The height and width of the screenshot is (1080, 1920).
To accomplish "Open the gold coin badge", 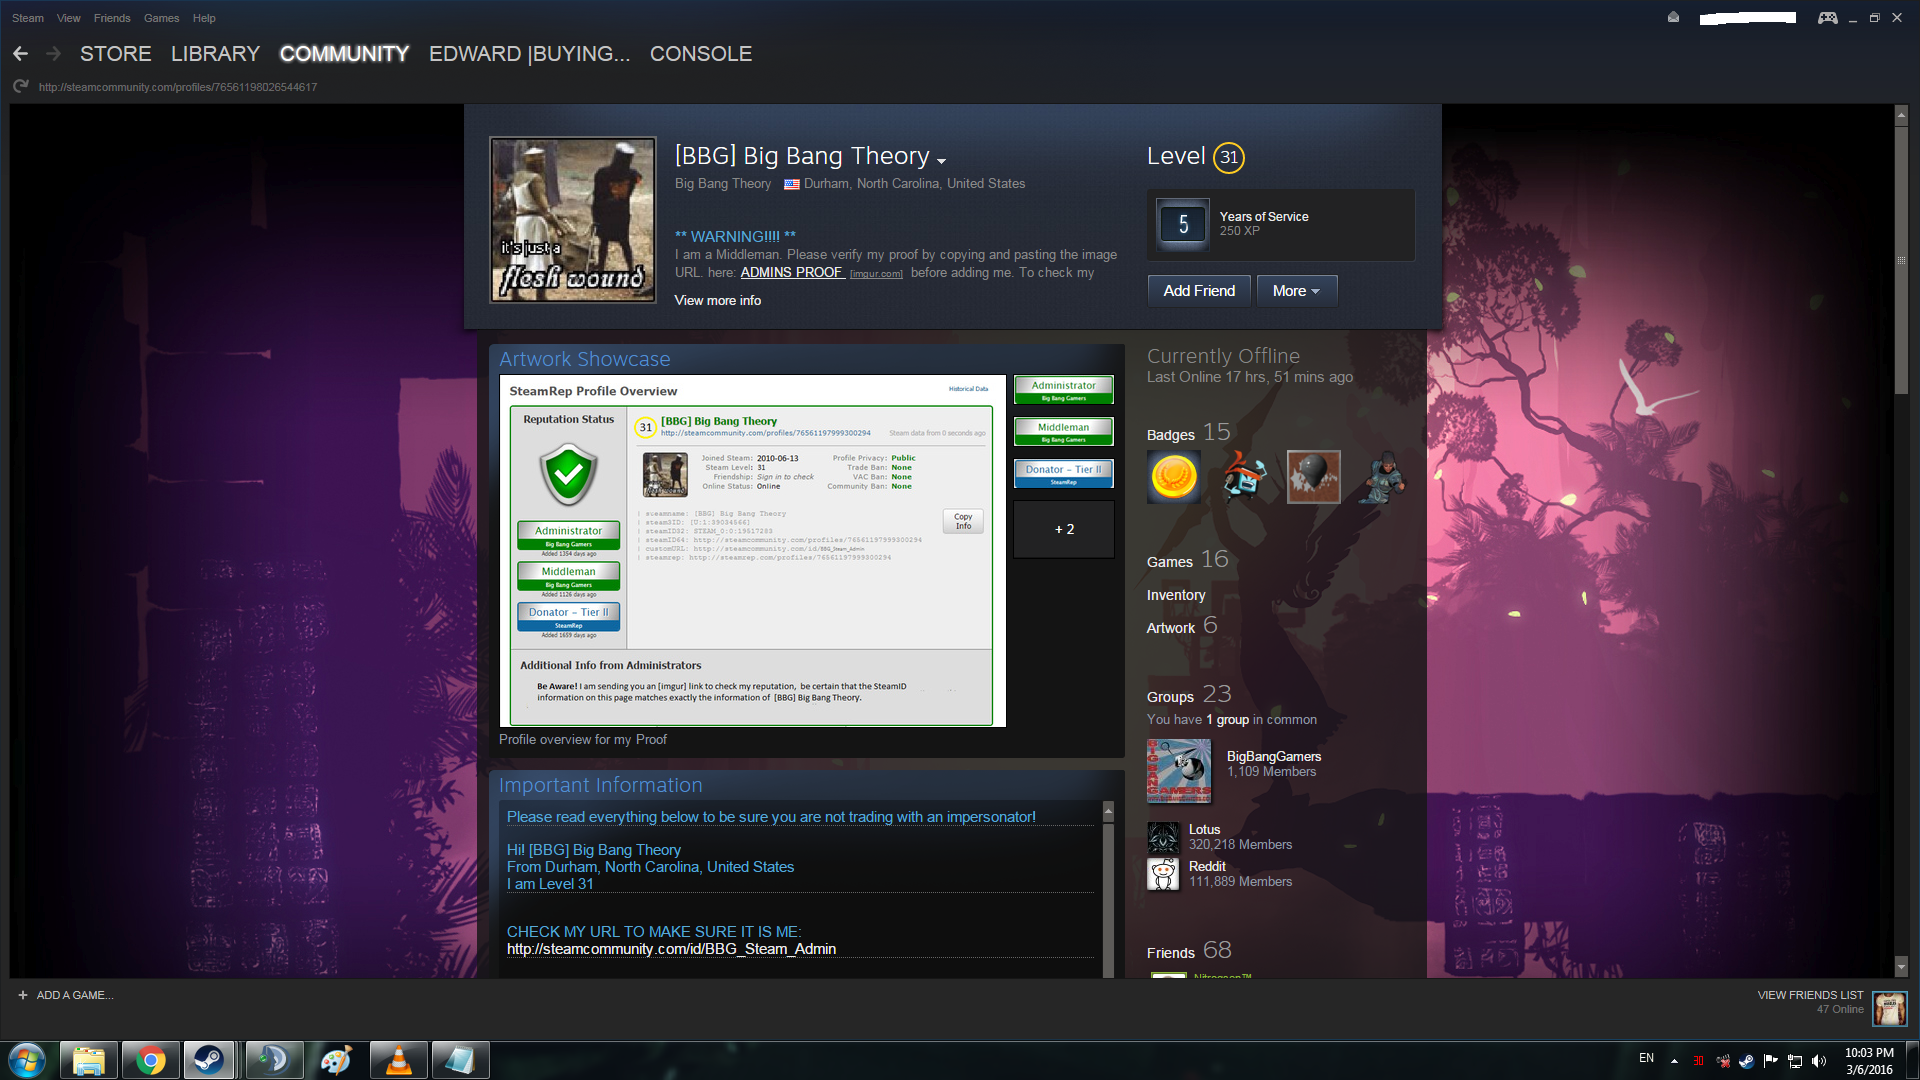I will tap(1174, 477).
